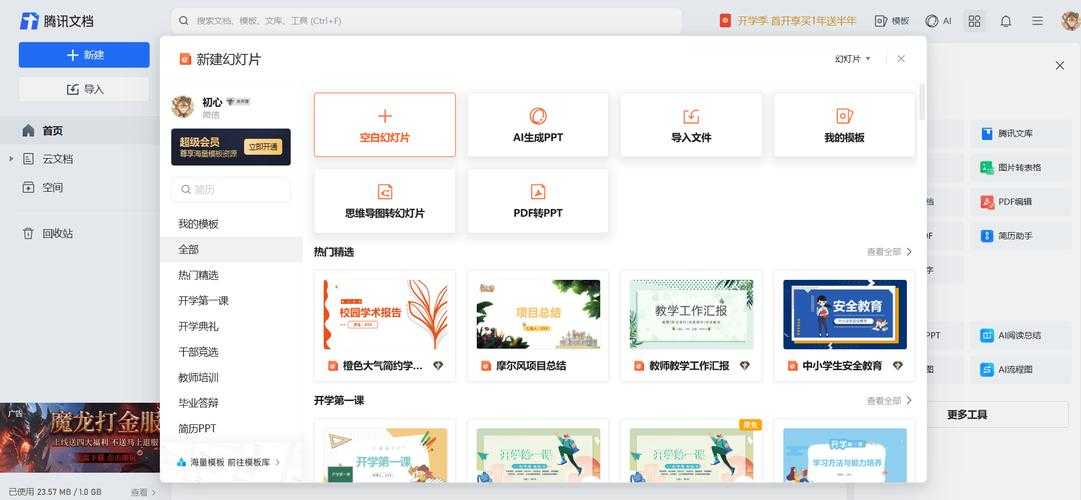Expand the 云文档 tree arrow
This screenshot has width=1081, height=500.
pyautogui.click(x=11, y=159)
